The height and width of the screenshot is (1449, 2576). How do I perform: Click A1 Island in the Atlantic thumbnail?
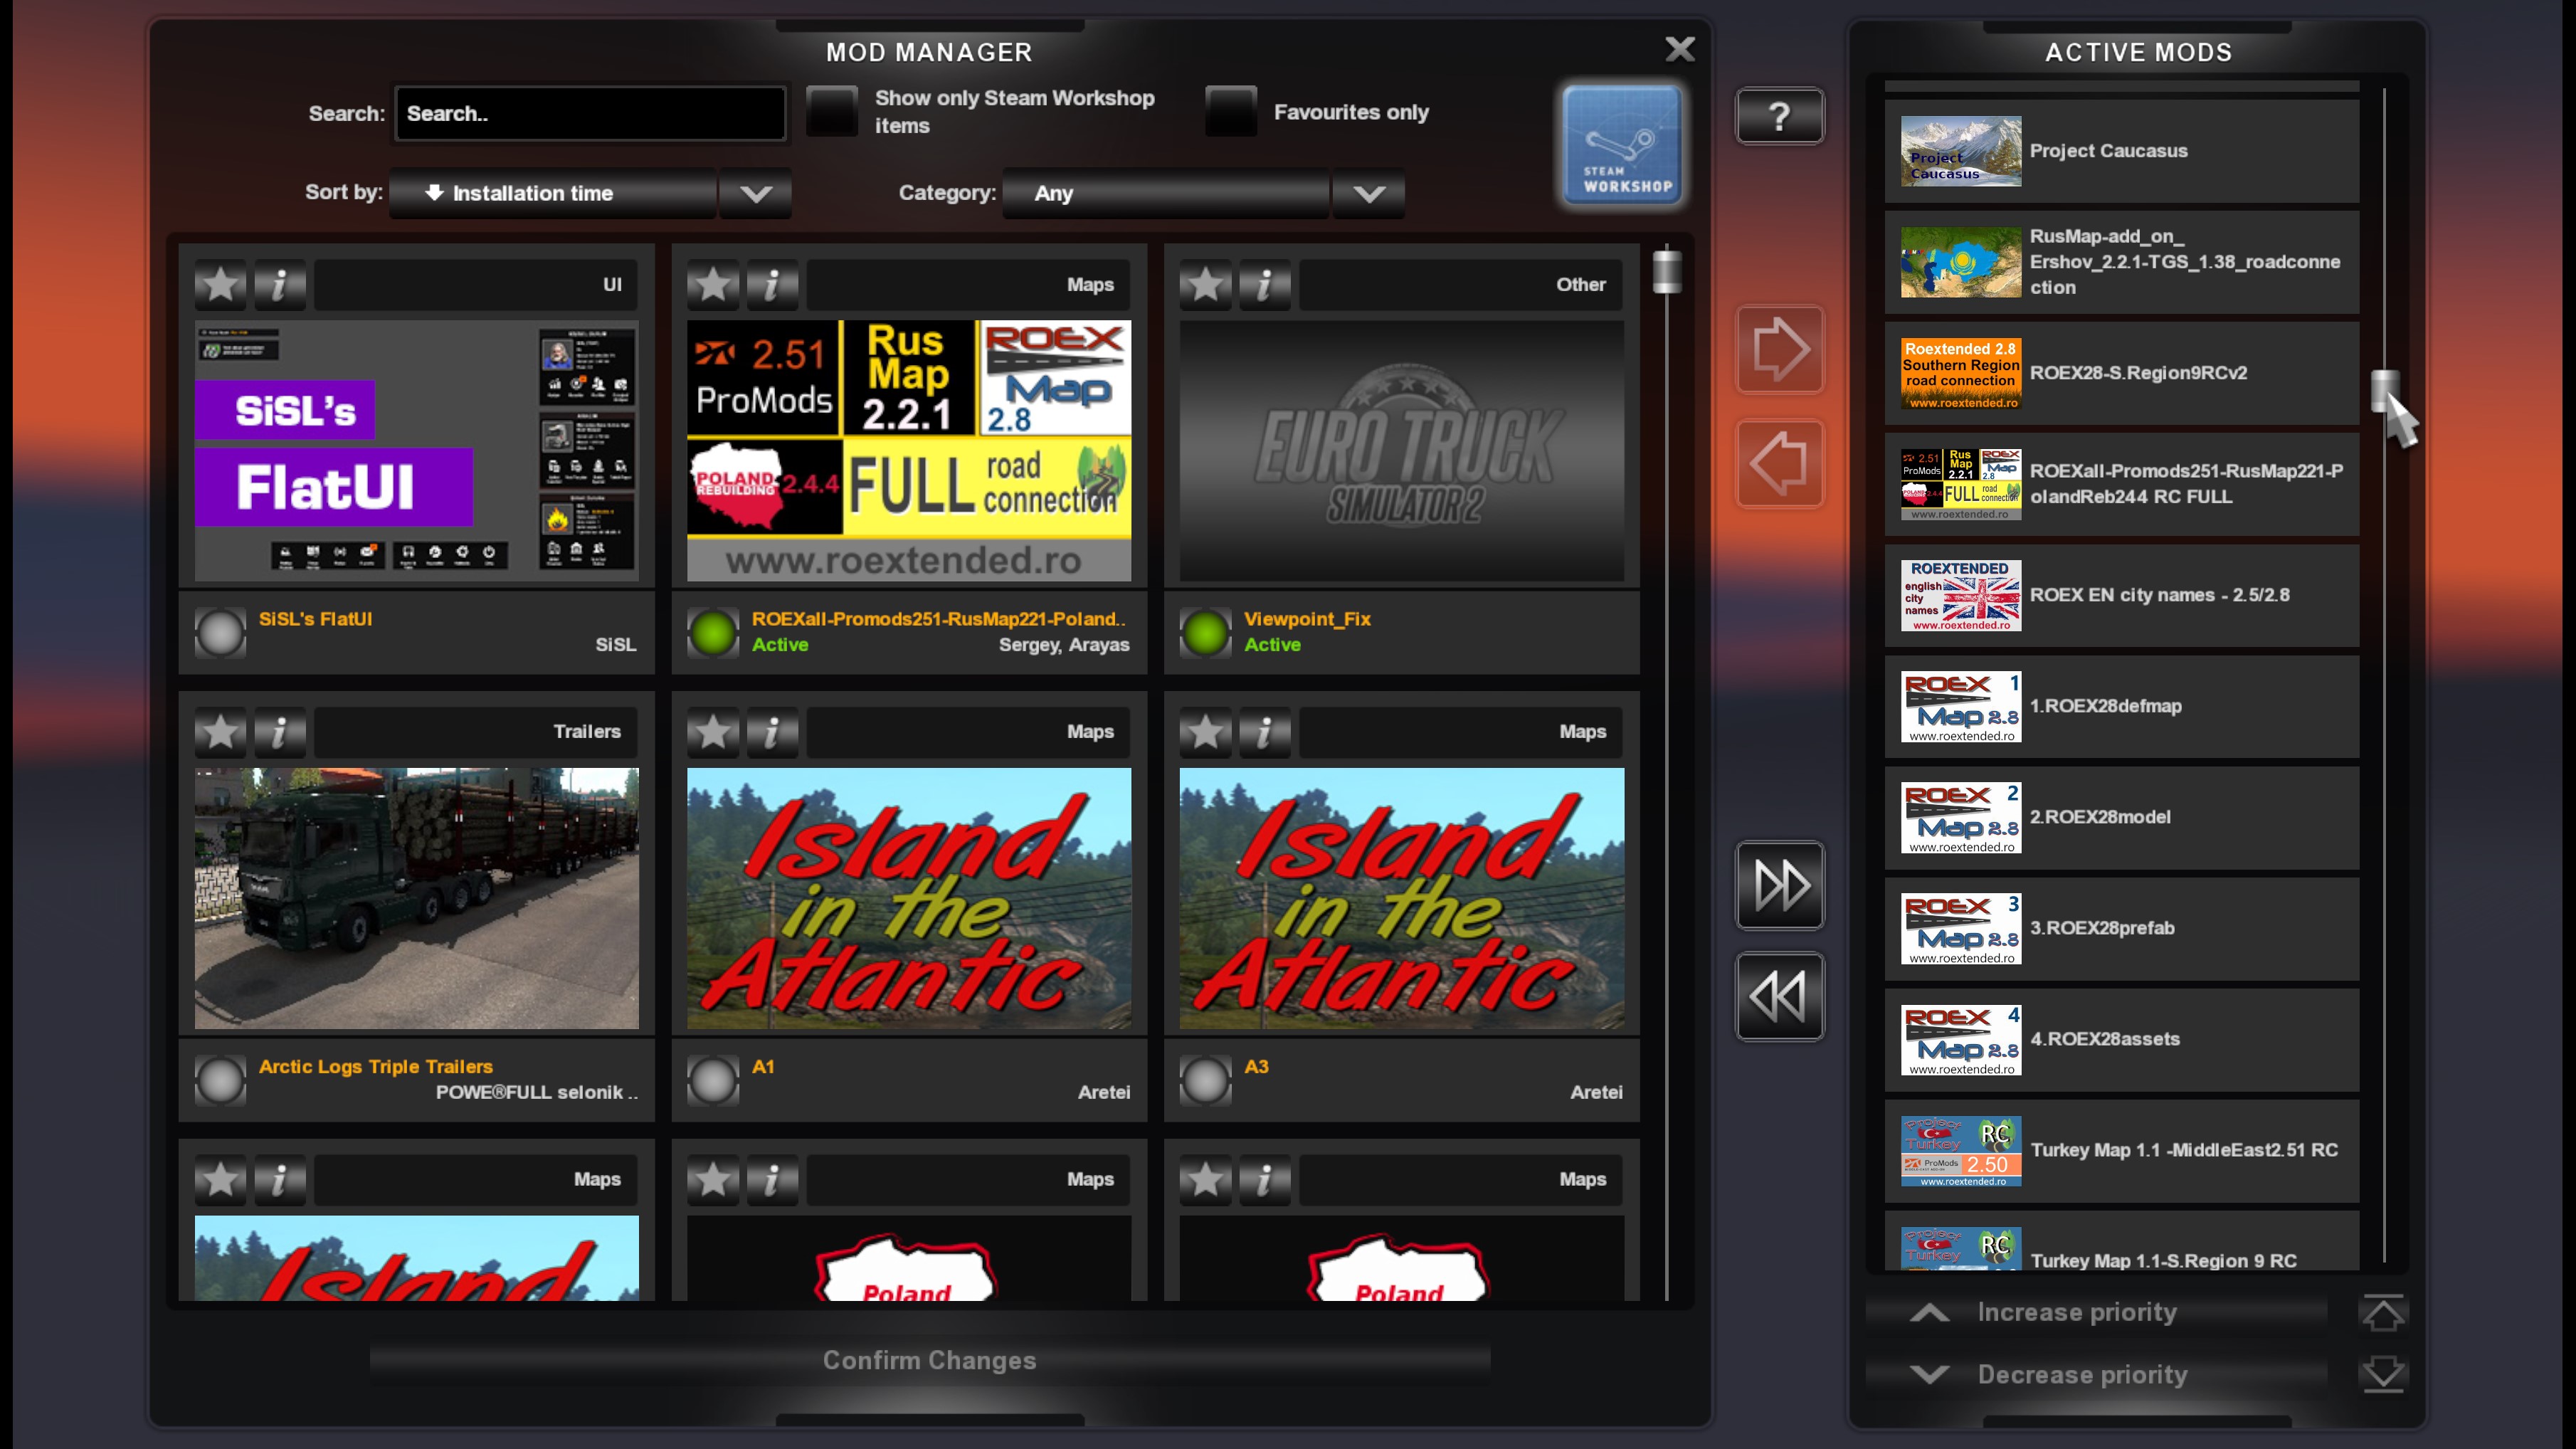[909, 898]
